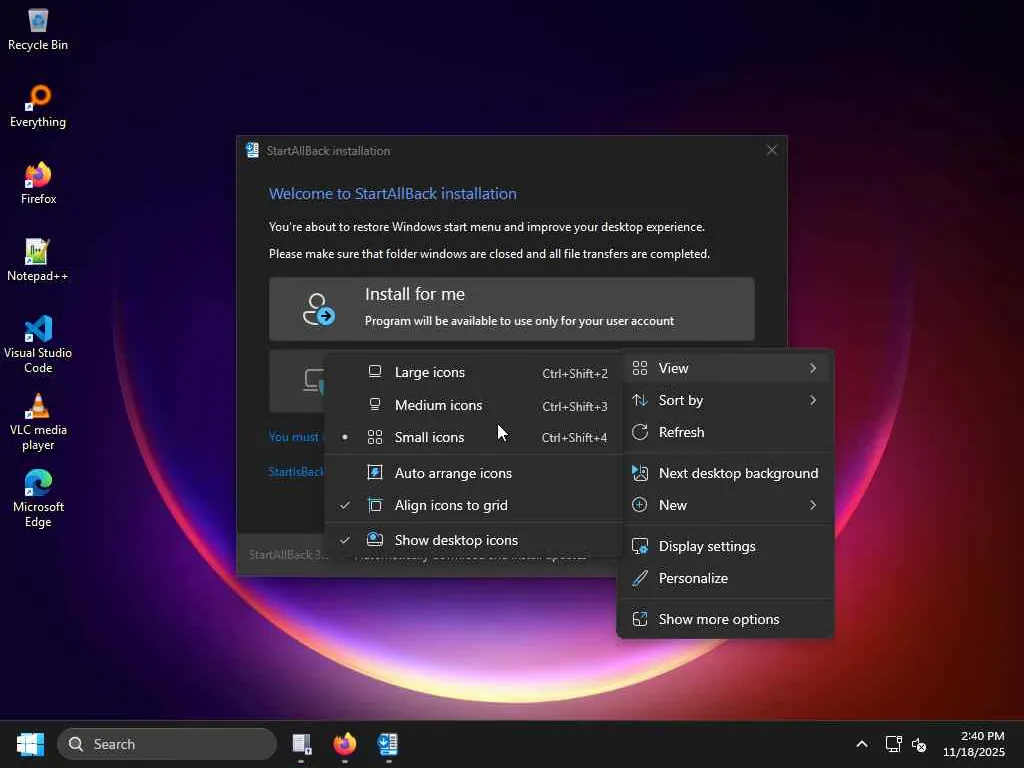Viewport: 1024px width, 768px height.
Task: Click the Ctrl+Shift+2 shortcut text
Action: point(575,374)
